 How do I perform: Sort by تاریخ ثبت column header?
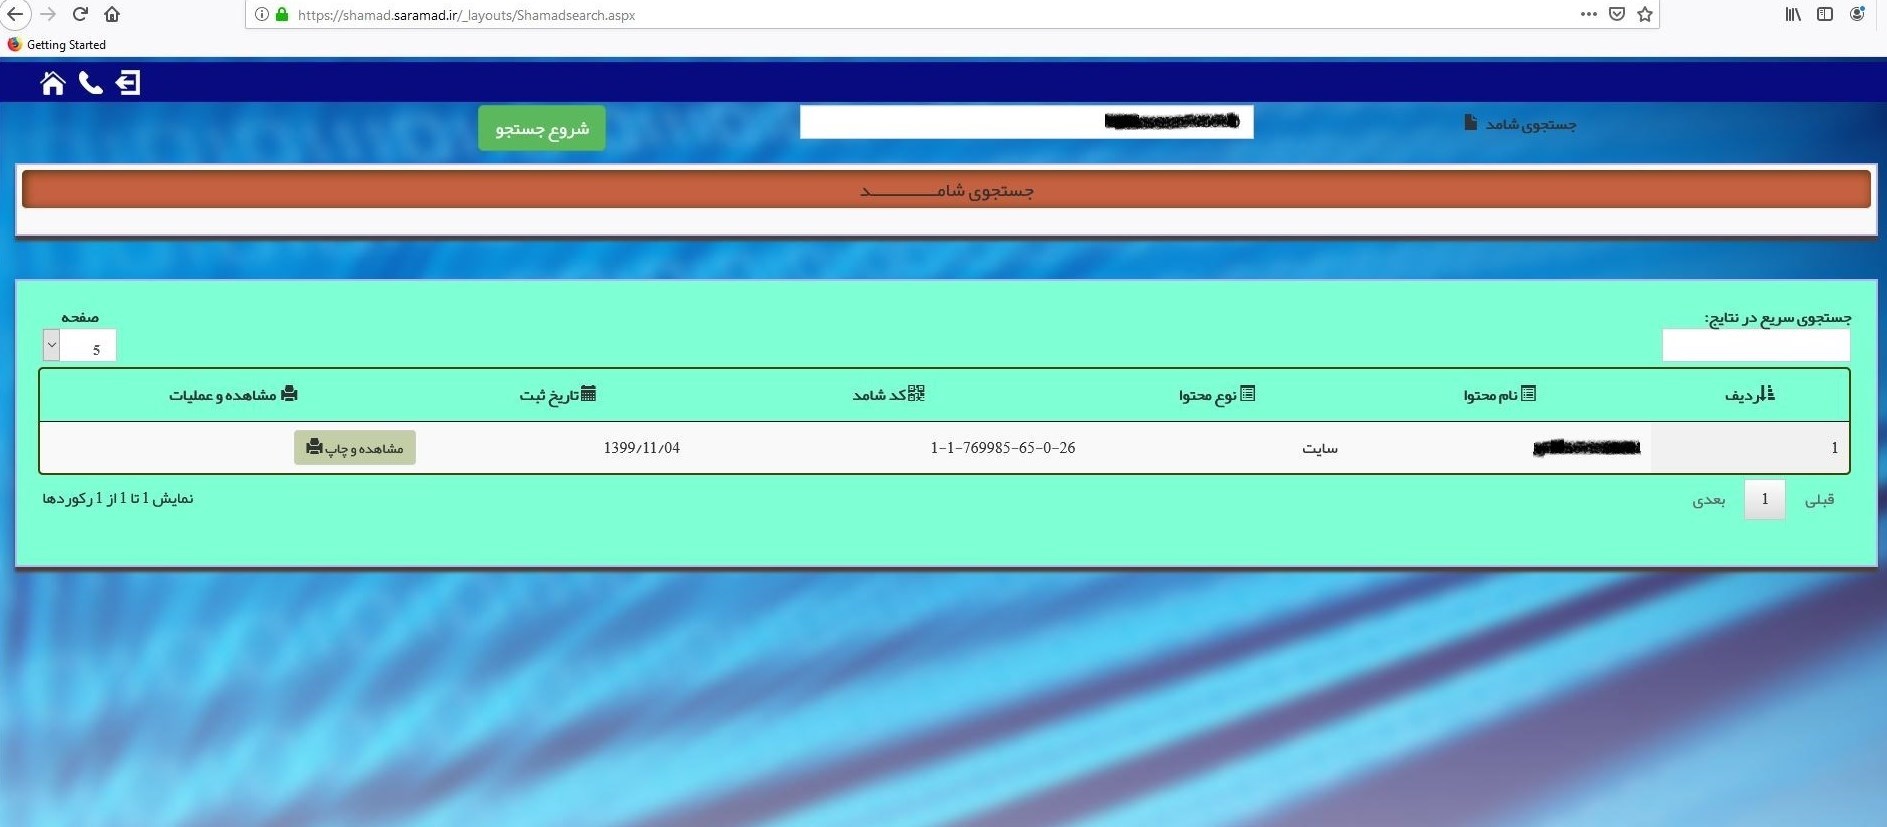[x=557, y=395]
